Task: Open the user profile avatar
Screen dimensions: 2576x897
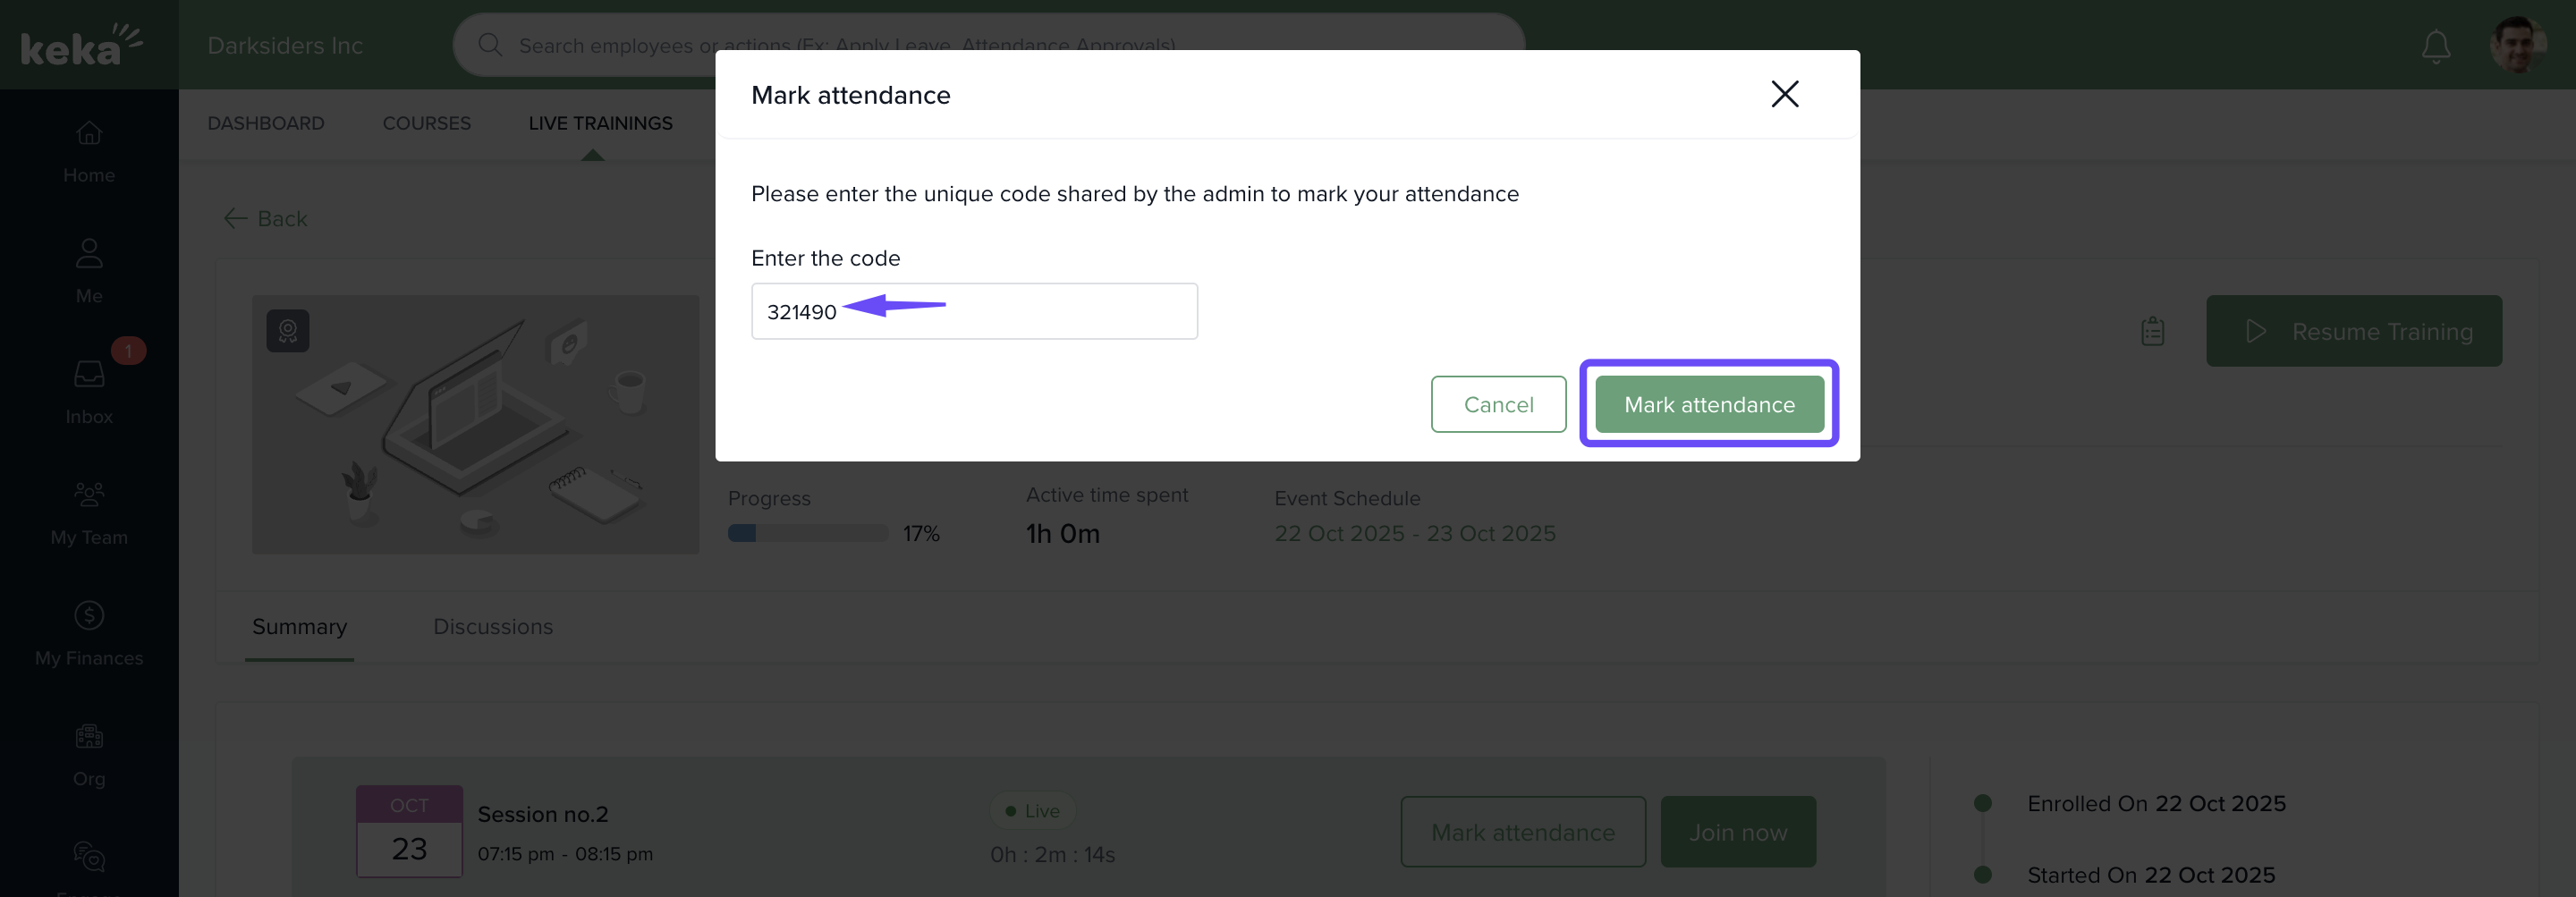Action: point(2517,45)
